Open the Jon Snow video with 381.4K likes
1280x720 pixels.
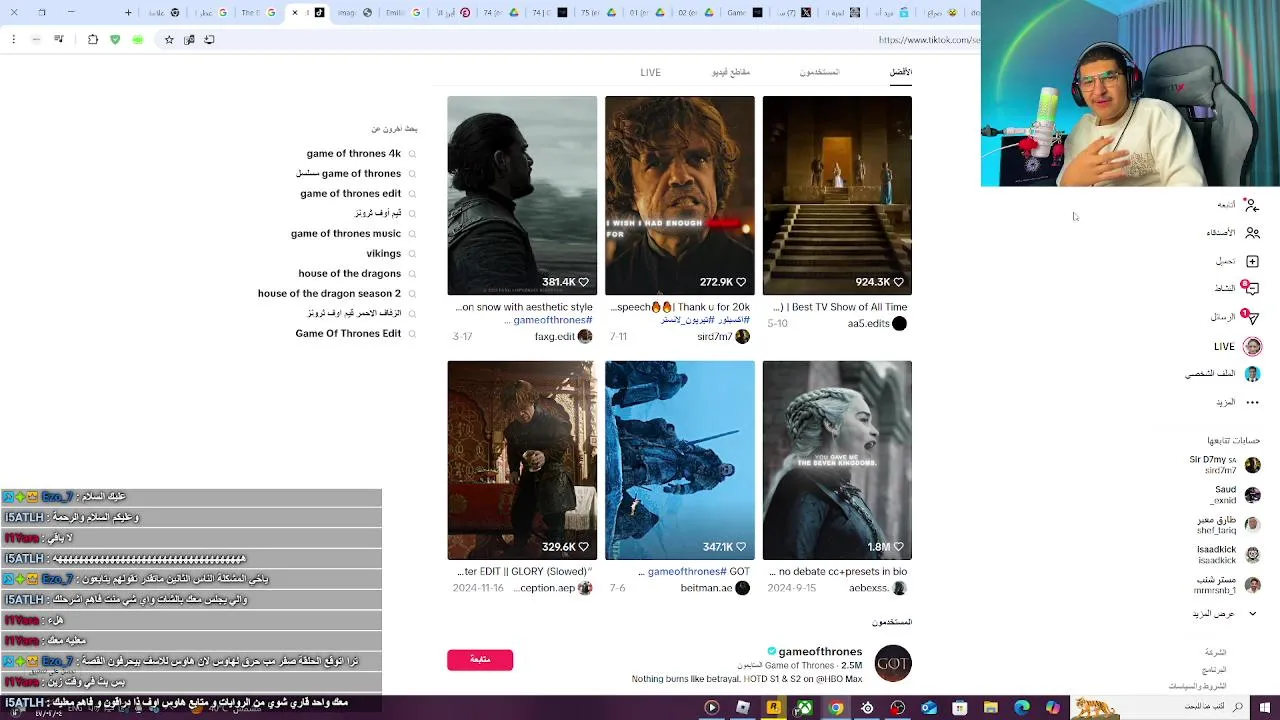(x=522, y=195)
